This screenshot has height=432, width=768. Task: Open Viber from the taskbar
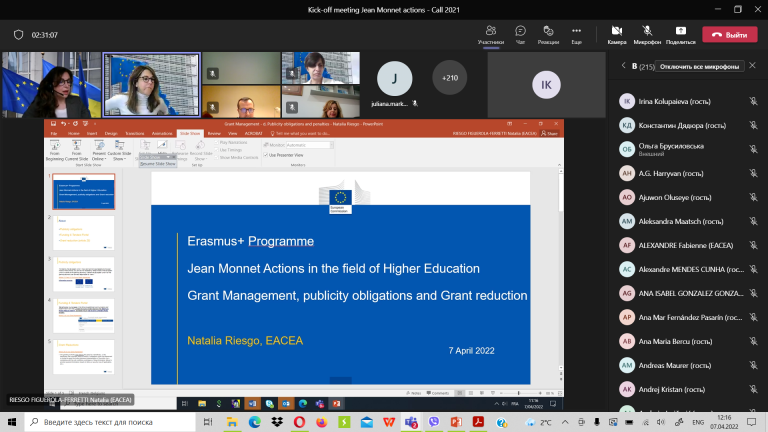click(433, 422)
